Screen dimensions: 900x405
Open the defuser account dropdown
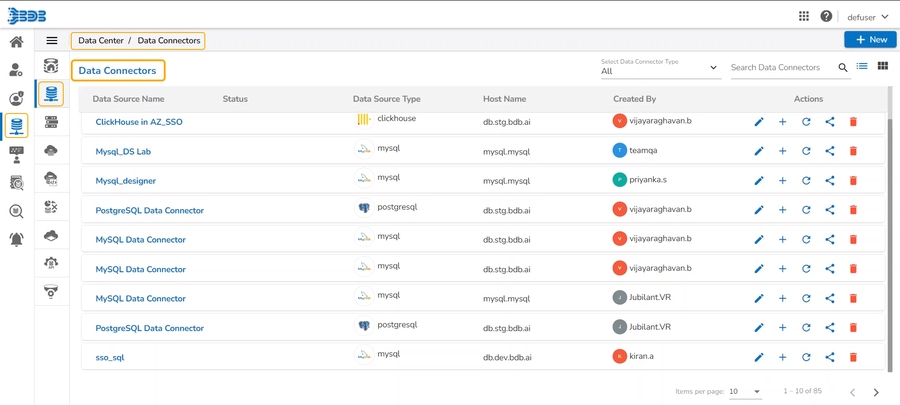coord(867,17)
